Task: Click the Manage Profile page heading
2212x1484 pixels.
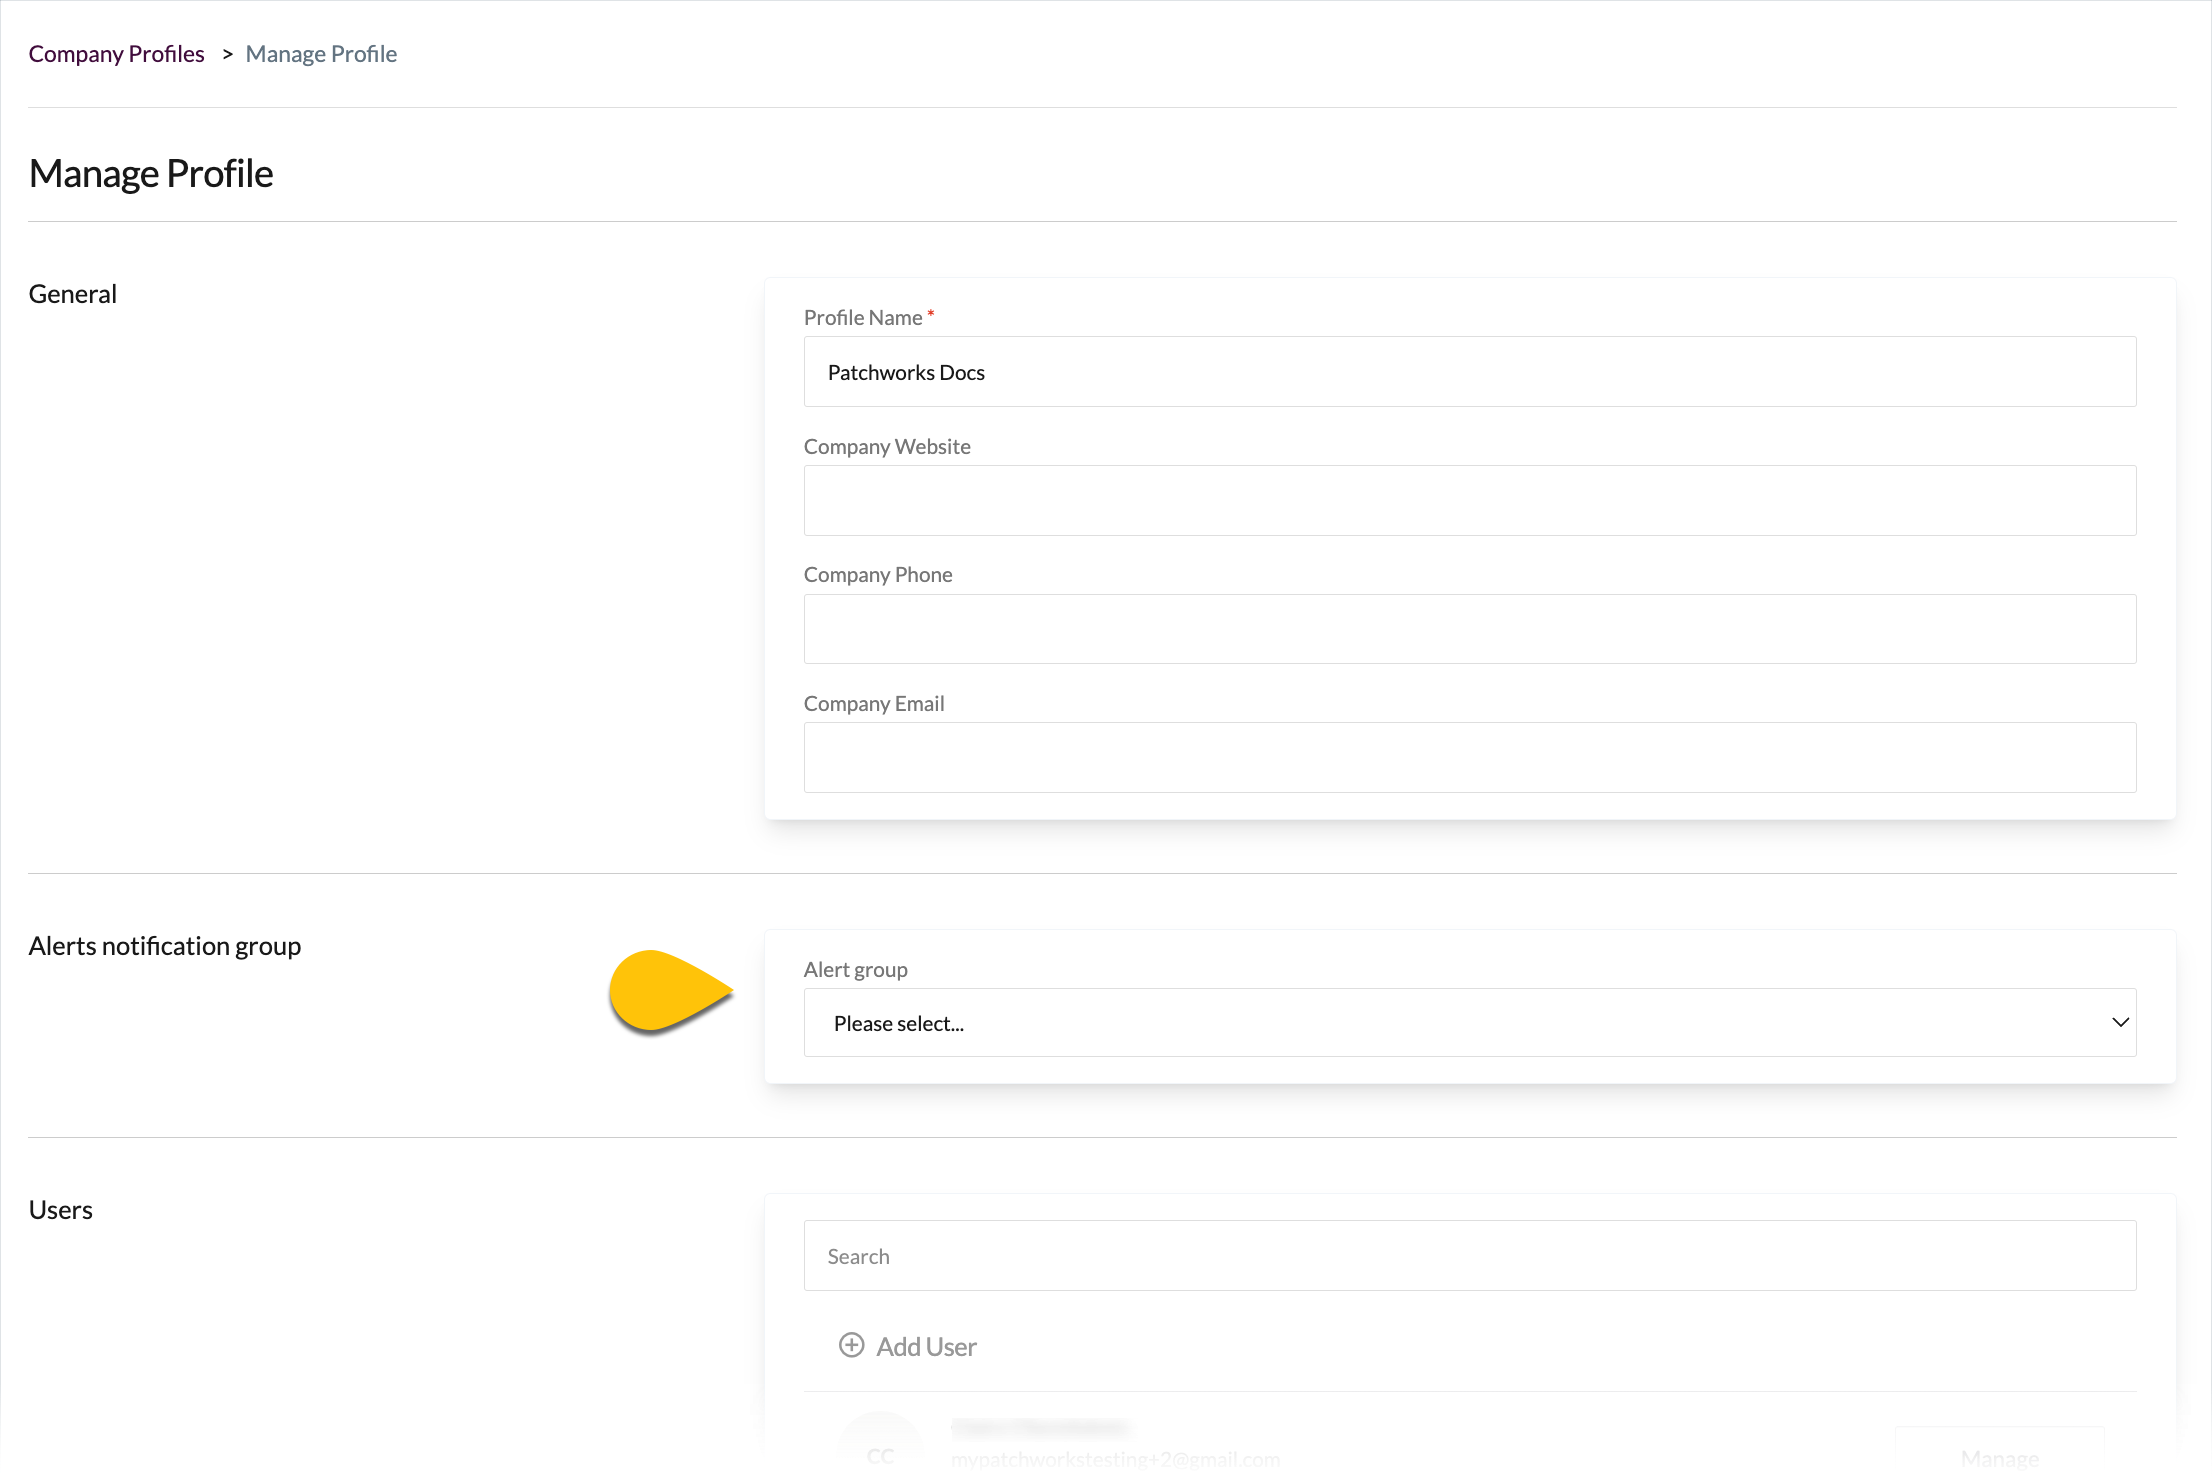Action: [151, 173]
